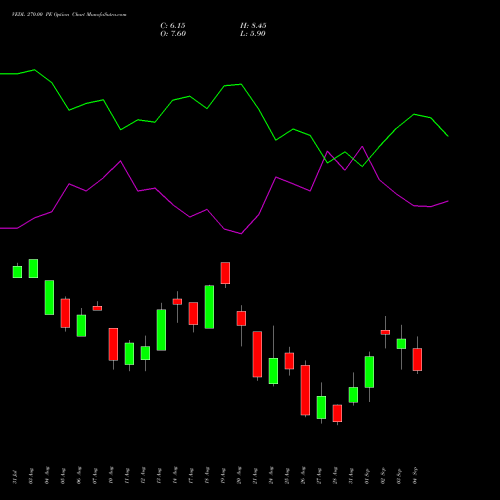This screenshot has width=500, height=500.
Task: Click the '28 Aug' date label
Action: click(x=335, y=476)
